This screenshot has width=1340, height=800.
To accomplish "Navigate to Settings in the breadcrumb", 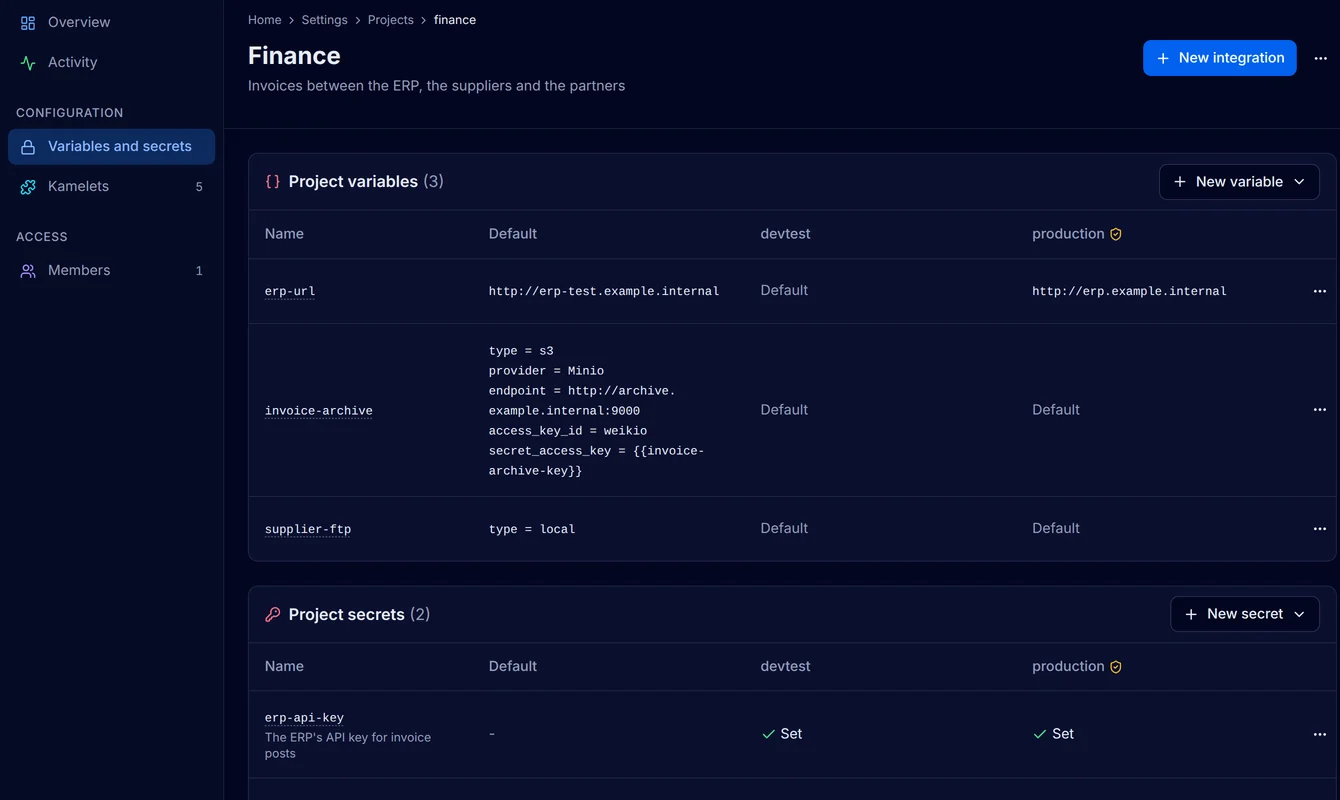I will pos(325,20).
